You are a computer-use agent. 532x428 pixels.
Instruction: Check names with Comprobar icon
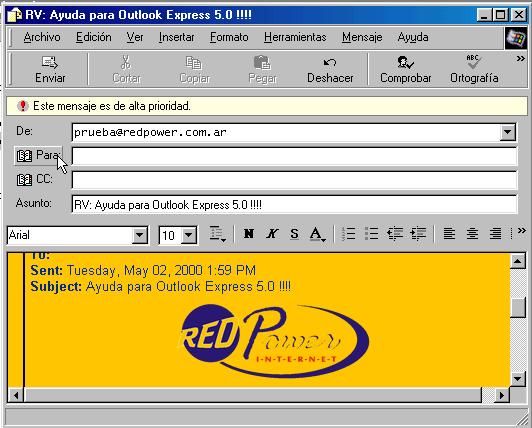point(405,70)
